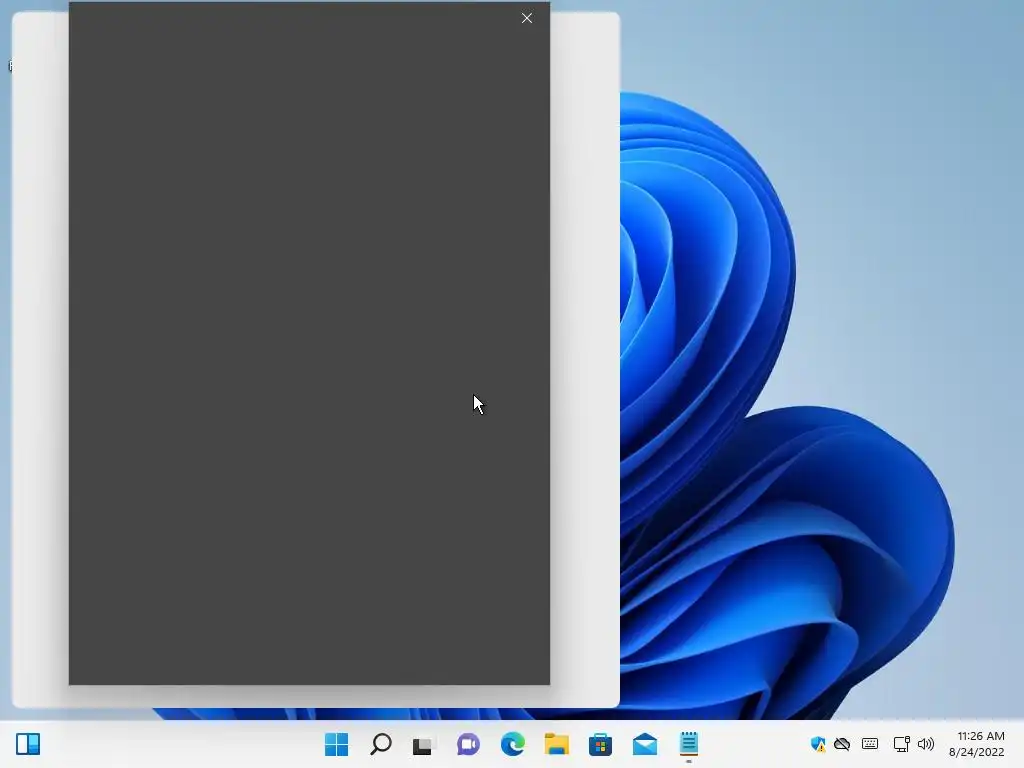Open the Windows Start menu
The height and width of the screenshot is (768, 1024).
point(336,744)
